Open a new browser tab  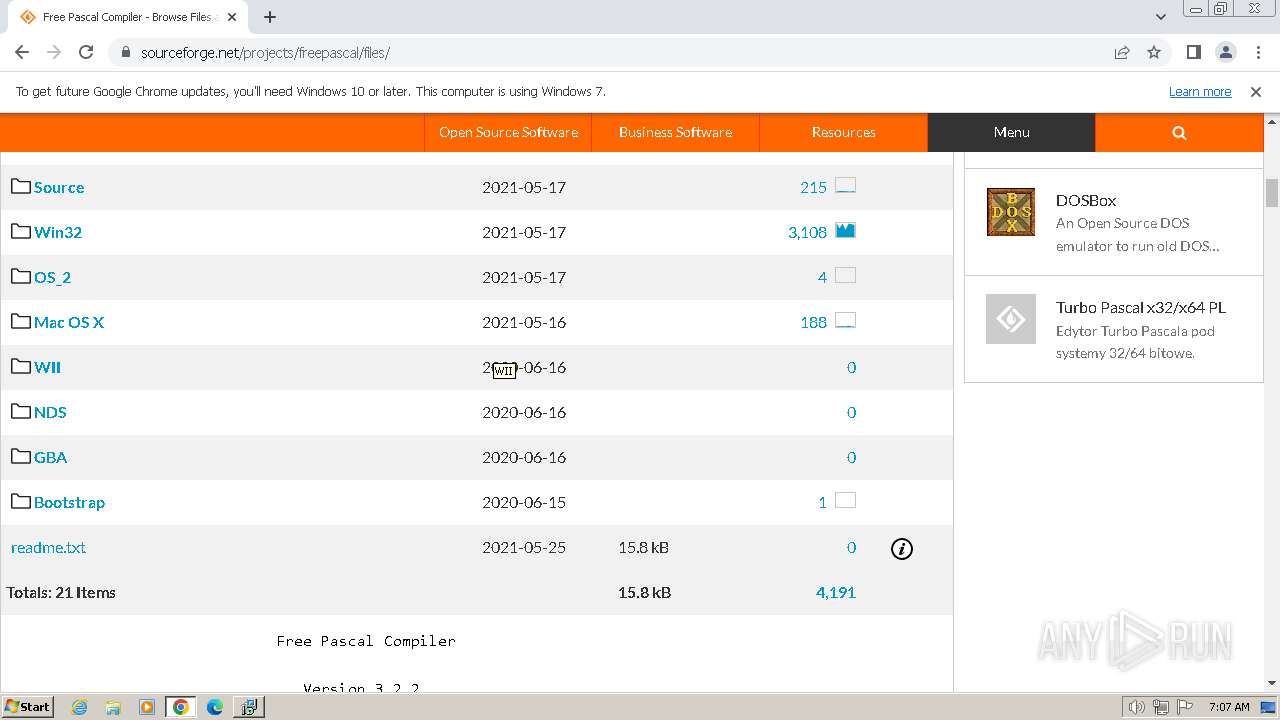click(x=270, y=17)
